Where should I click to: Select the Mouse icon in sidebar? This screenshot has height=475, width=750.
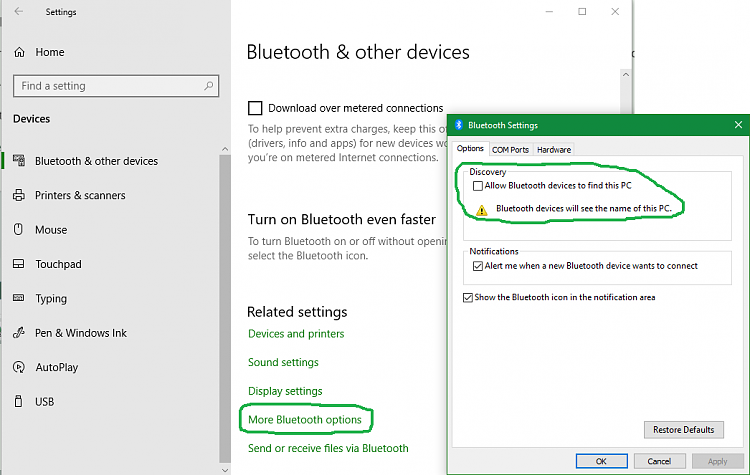[18, 230]
